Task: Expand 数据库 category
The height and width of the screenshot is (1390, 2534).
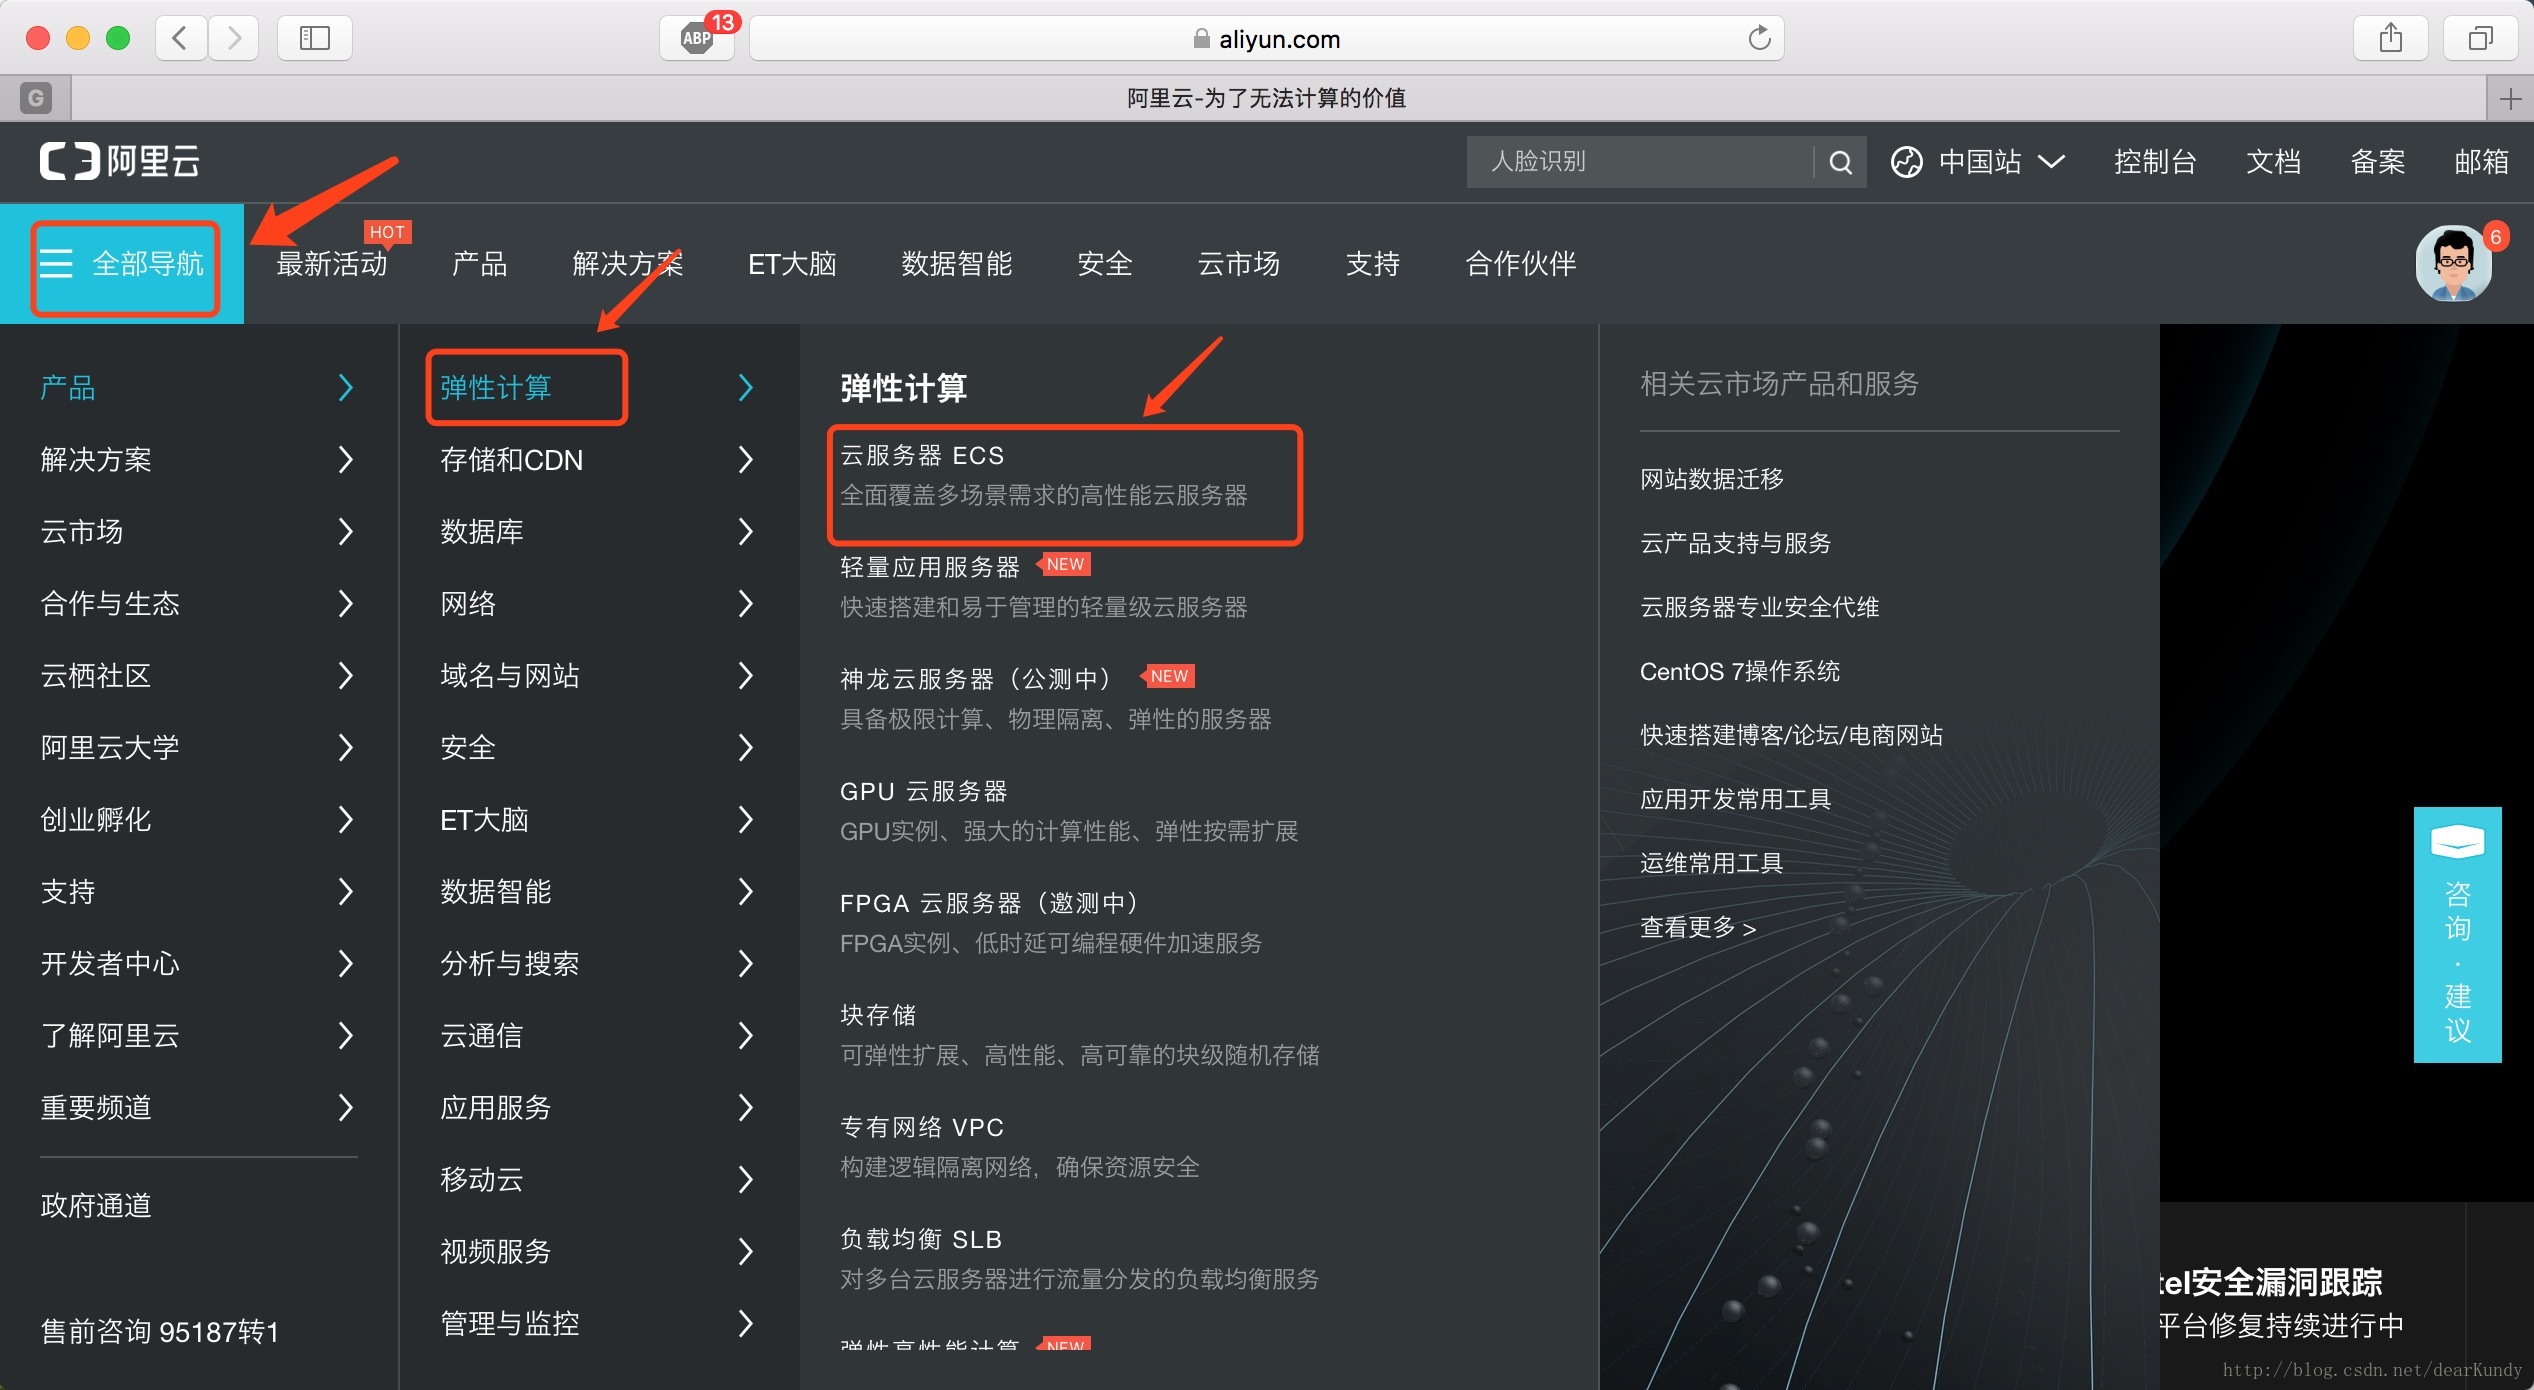Action: click(598, 532)
